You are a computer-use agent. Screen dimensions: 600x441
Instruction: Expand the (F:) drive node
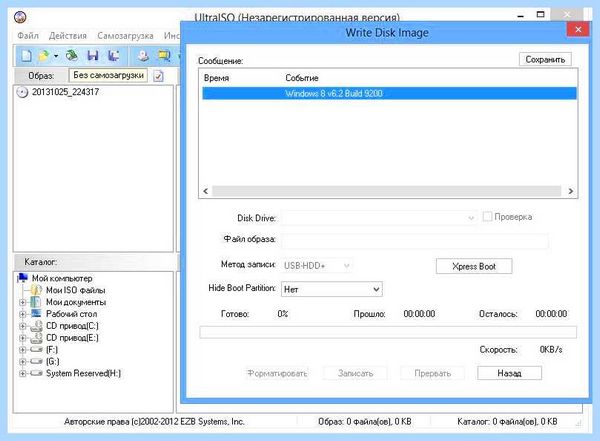click(x=23, y=350)
